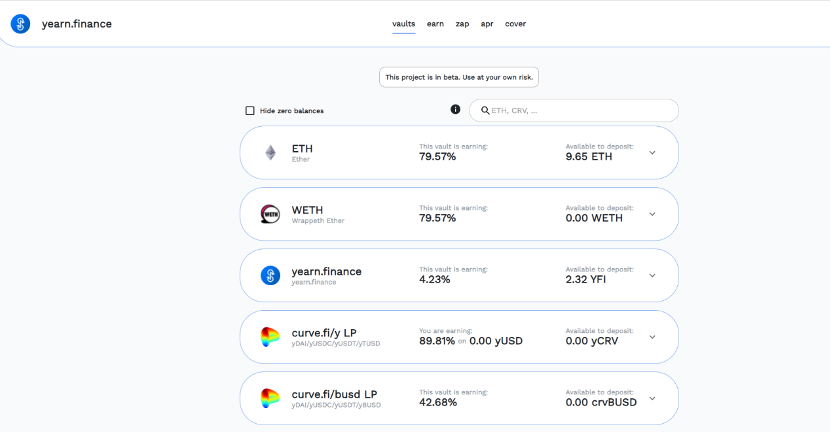This screenshot has width=830, height=432.
Task: Click the 0.00 crvBUSD available balance
Action: click(601, 402)
